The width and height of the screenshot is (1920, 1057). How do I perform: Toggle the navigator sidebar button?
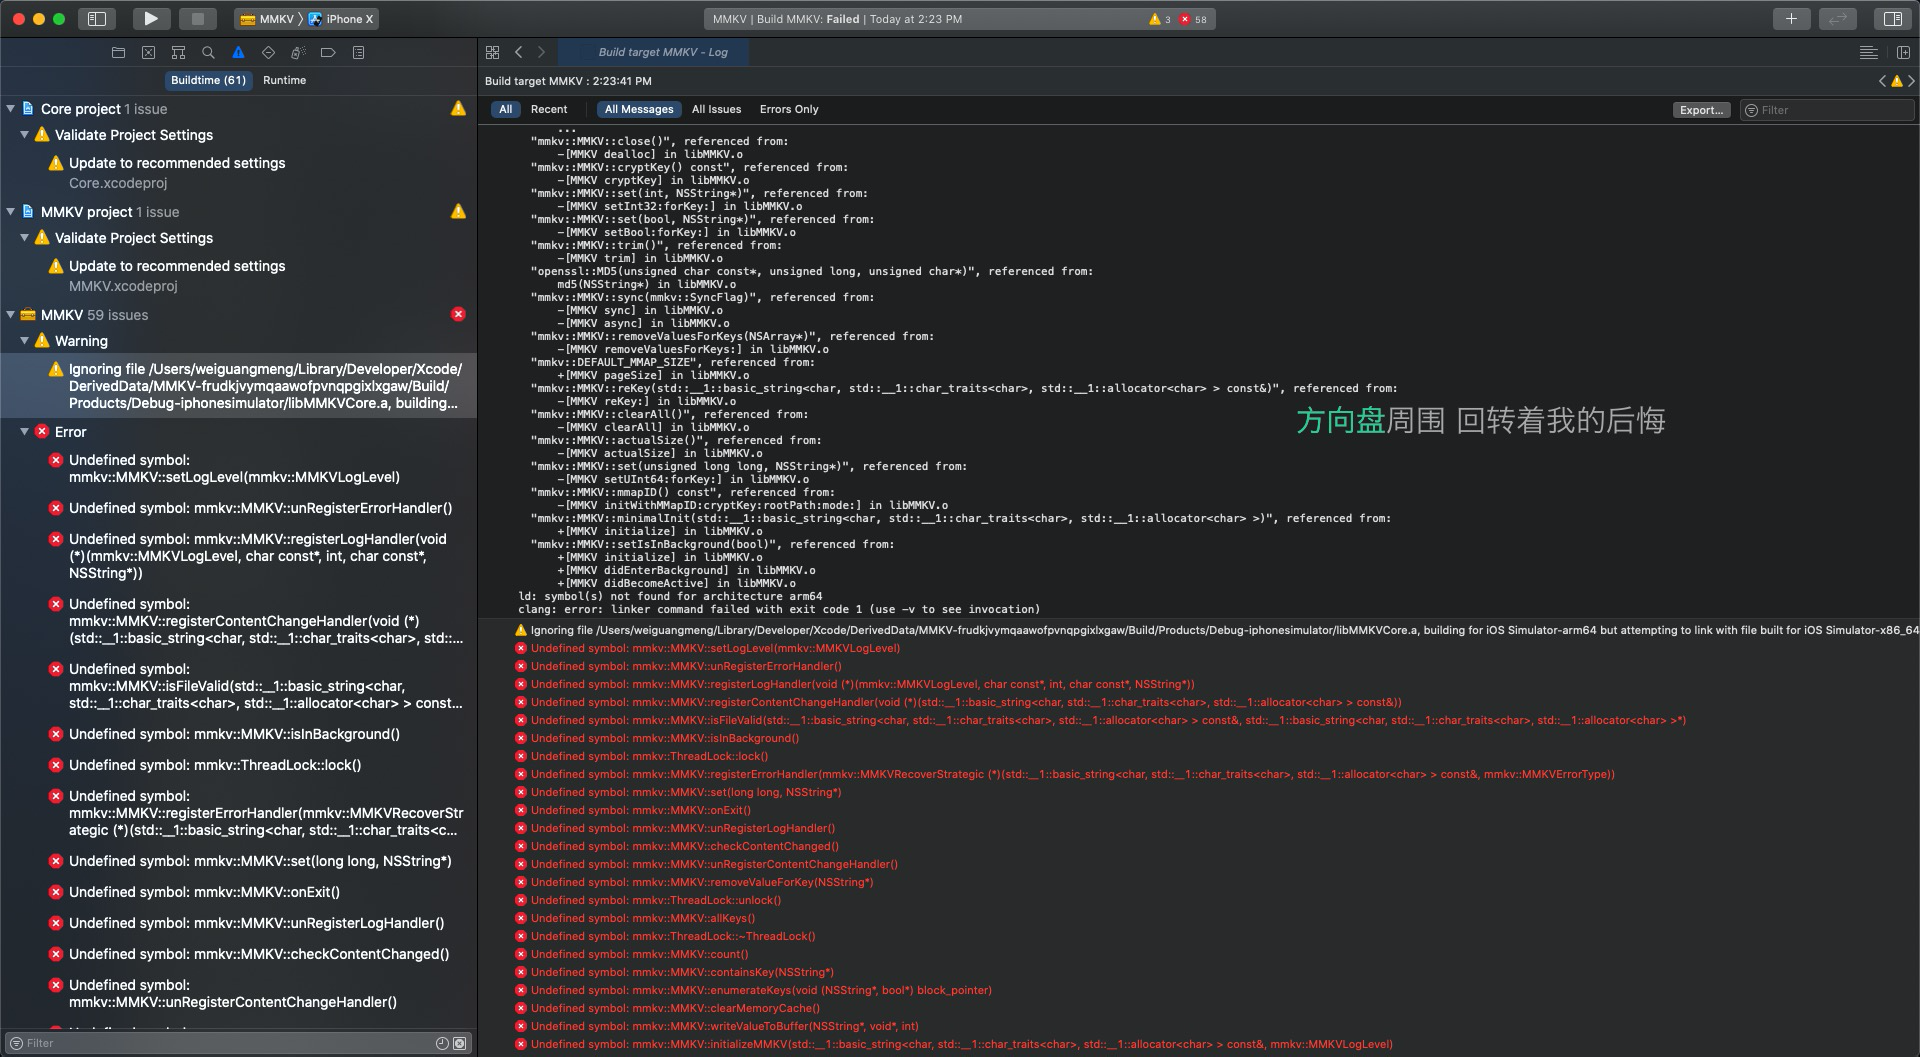pyautogui.click(x=97, y=18)
